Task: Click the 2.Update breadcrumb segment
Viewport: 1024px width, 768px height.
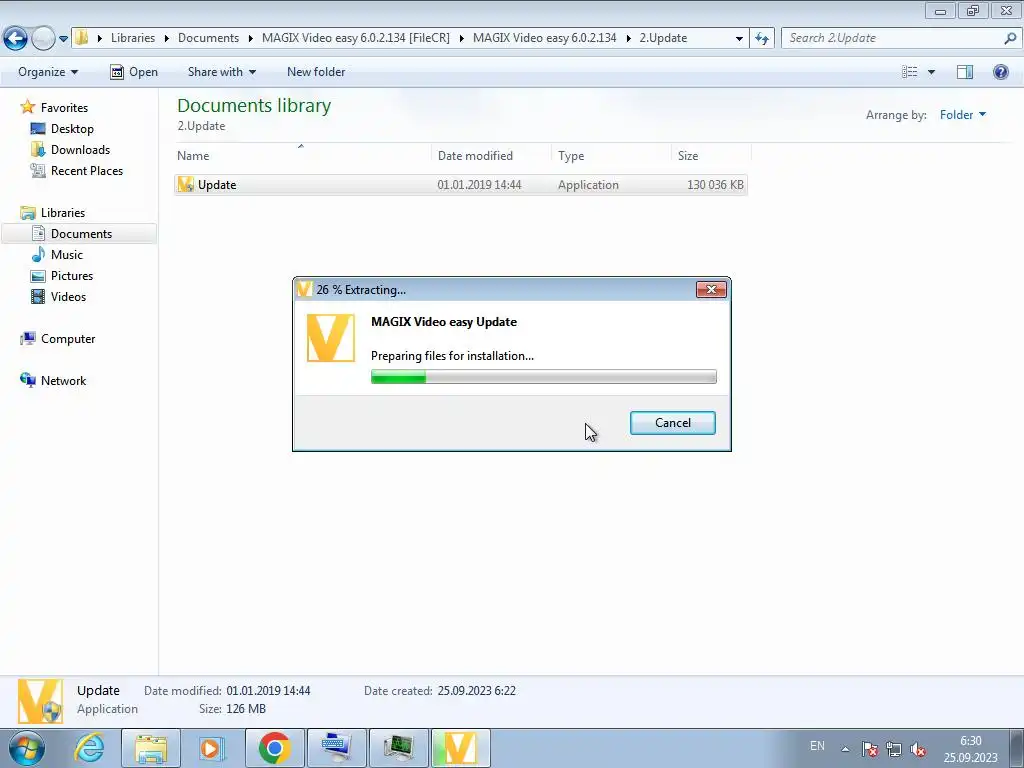Action: click(663, 38)
